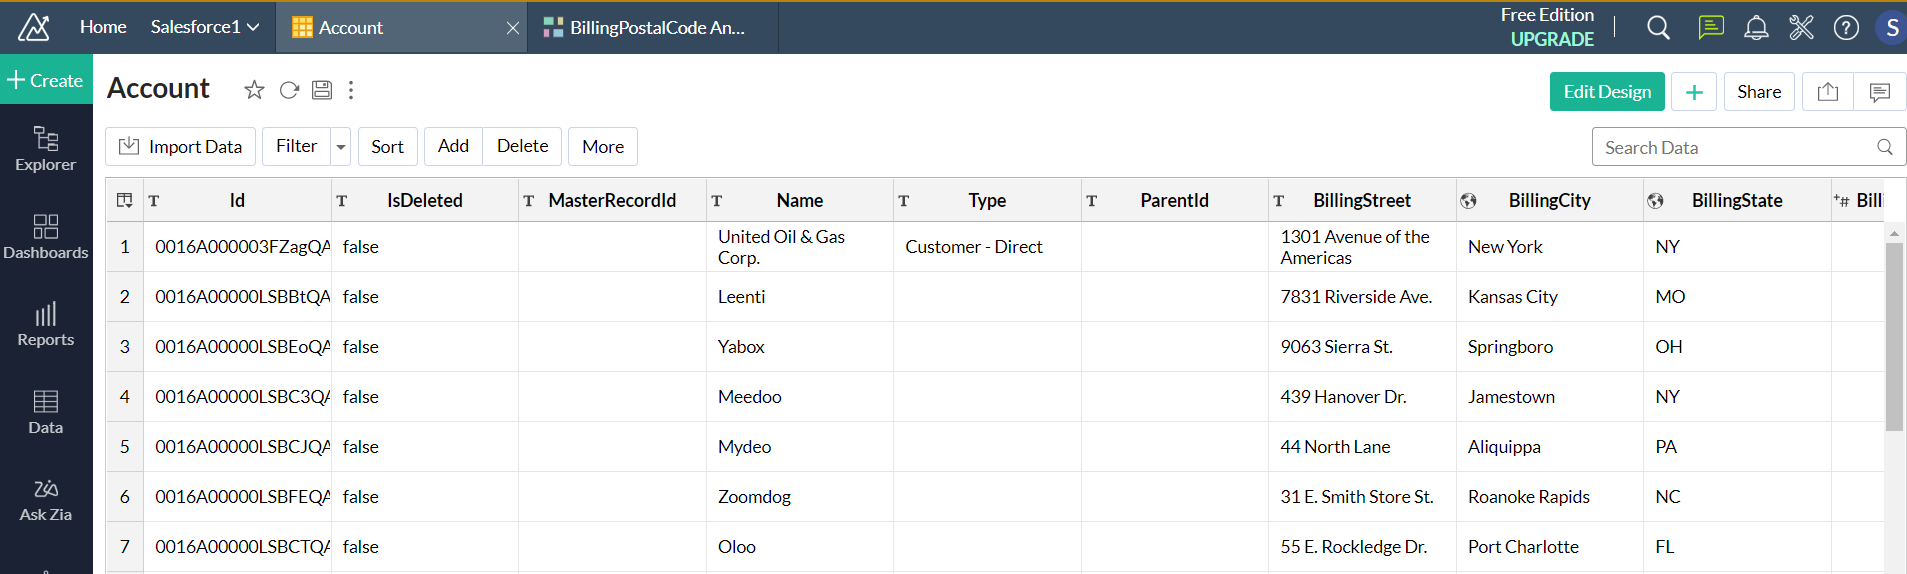Image resolution: width=1907 pixels, height=574 pixels.
Task: Click the 'Leenti' name cell
Action: (x=800, y=297)
